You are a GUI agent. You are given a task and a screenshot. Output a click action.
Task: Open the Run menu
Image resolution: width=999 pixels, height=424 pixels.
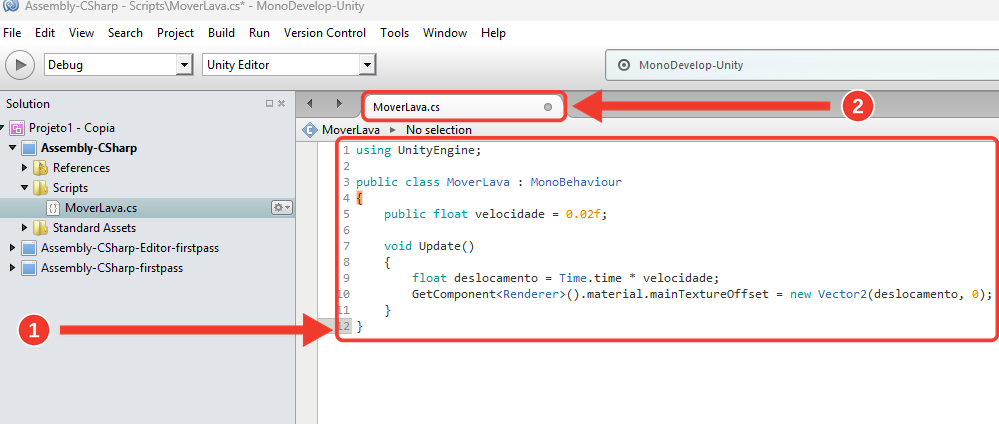[x=259, y=33]
